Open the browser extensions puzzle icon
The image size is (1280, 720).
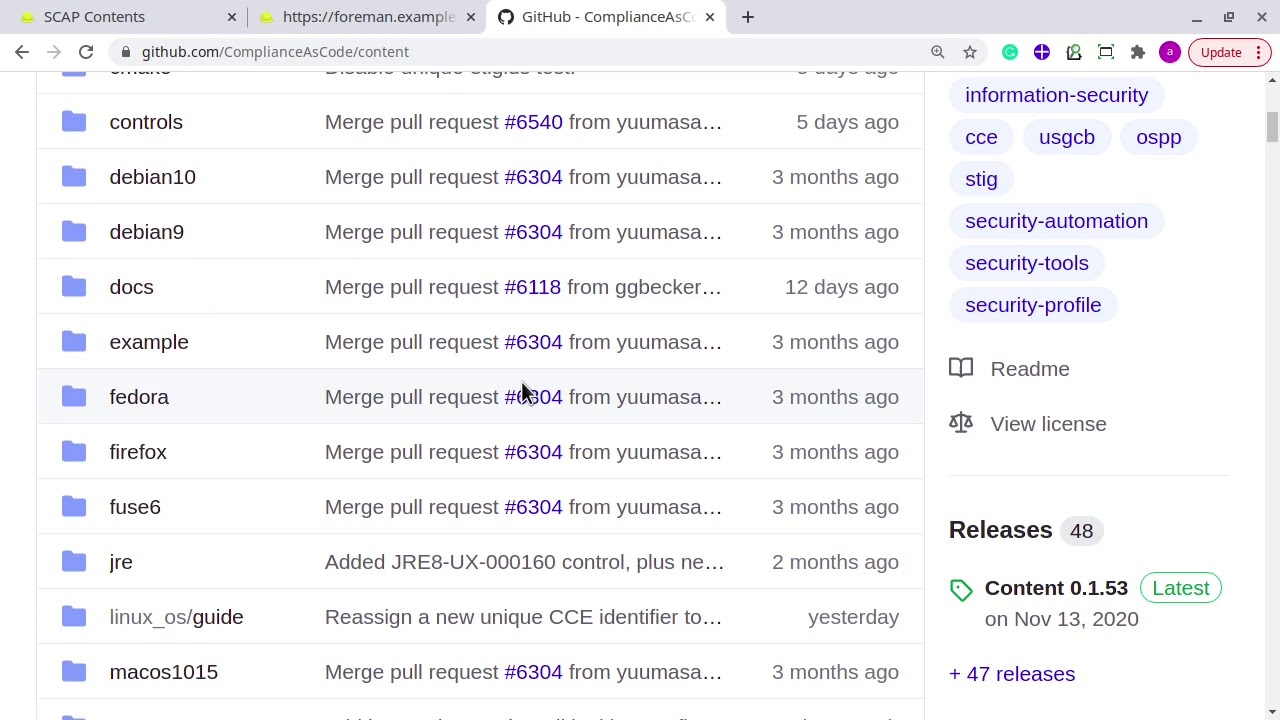1138,52
